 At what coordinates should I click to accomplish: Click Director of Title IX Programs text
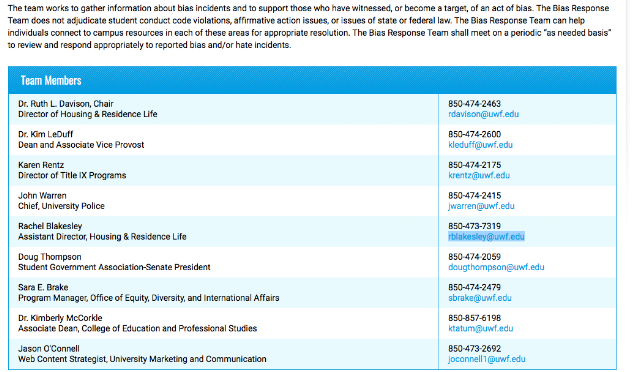[x=72, y=176]
